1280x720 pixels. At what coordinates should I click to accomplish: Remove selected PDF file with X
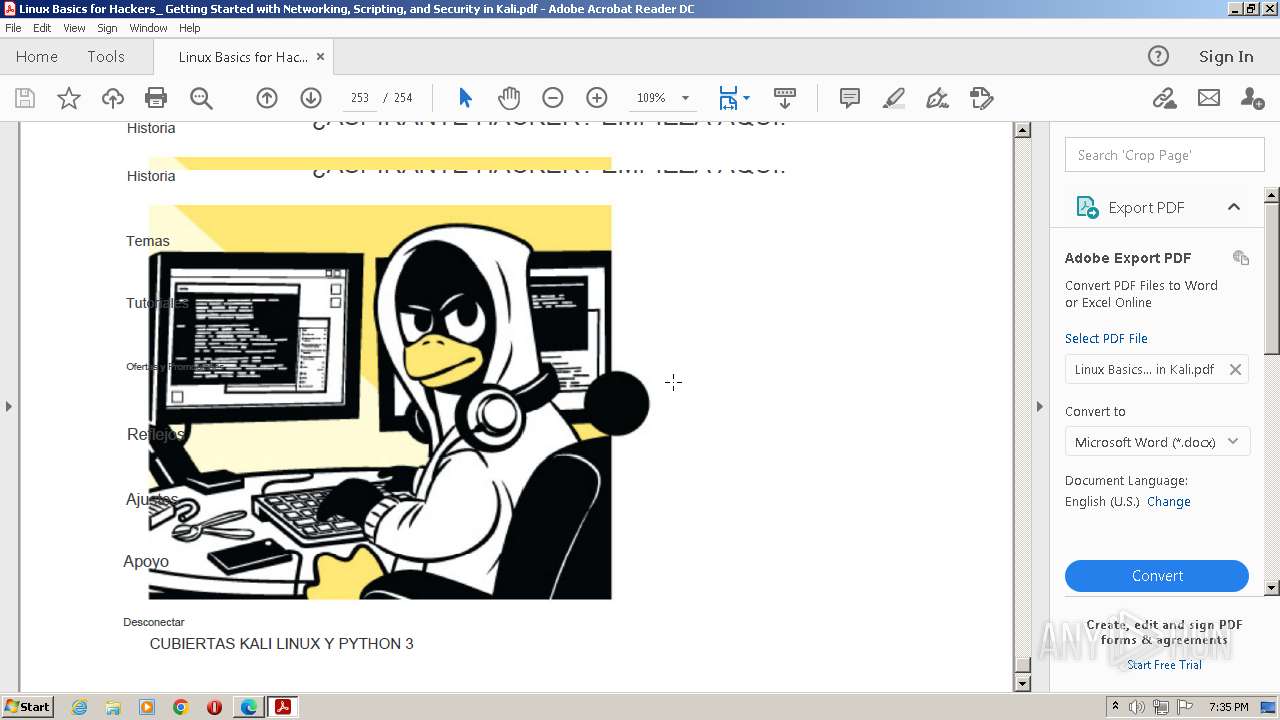pyautogui.click(x=1236, y=369)
